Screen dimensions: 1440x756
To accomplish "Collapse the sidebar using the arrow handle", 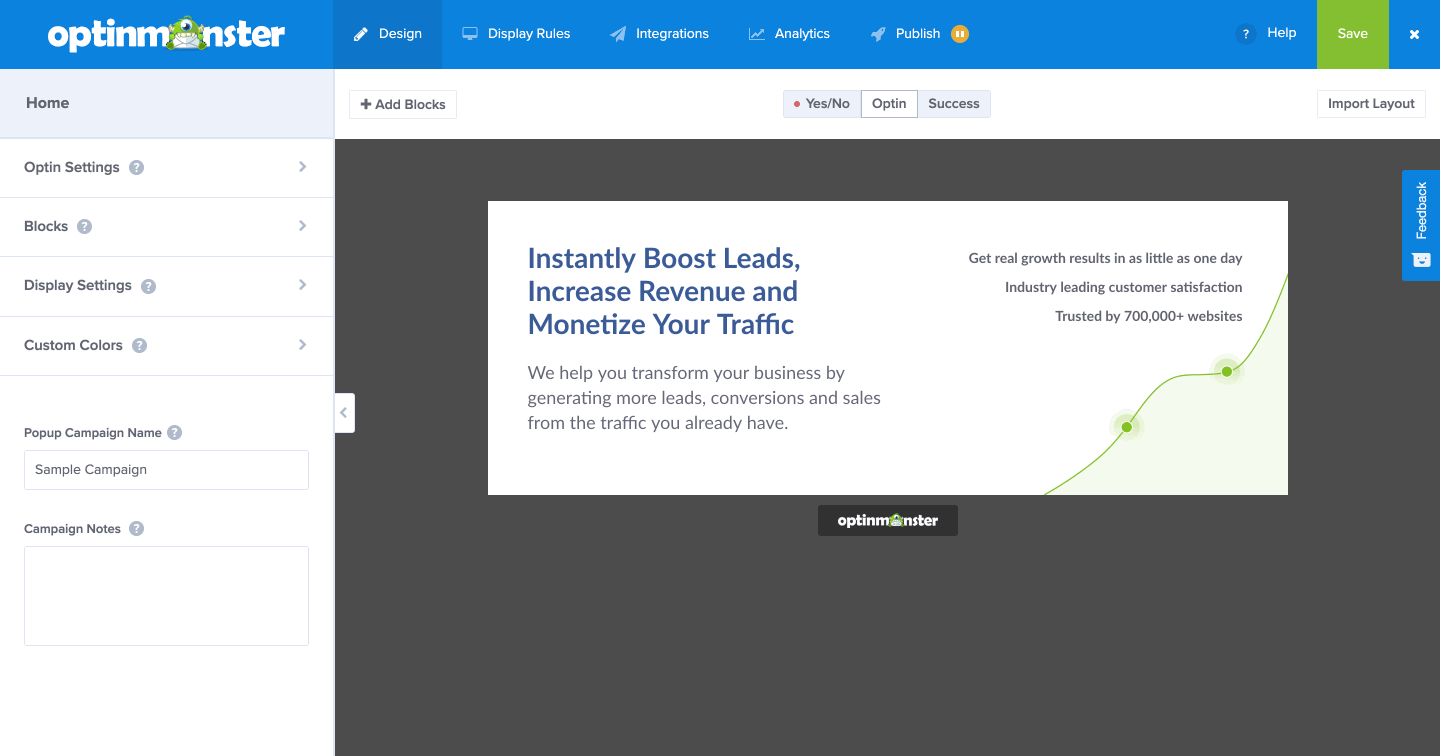I will (x=345, y=412).
